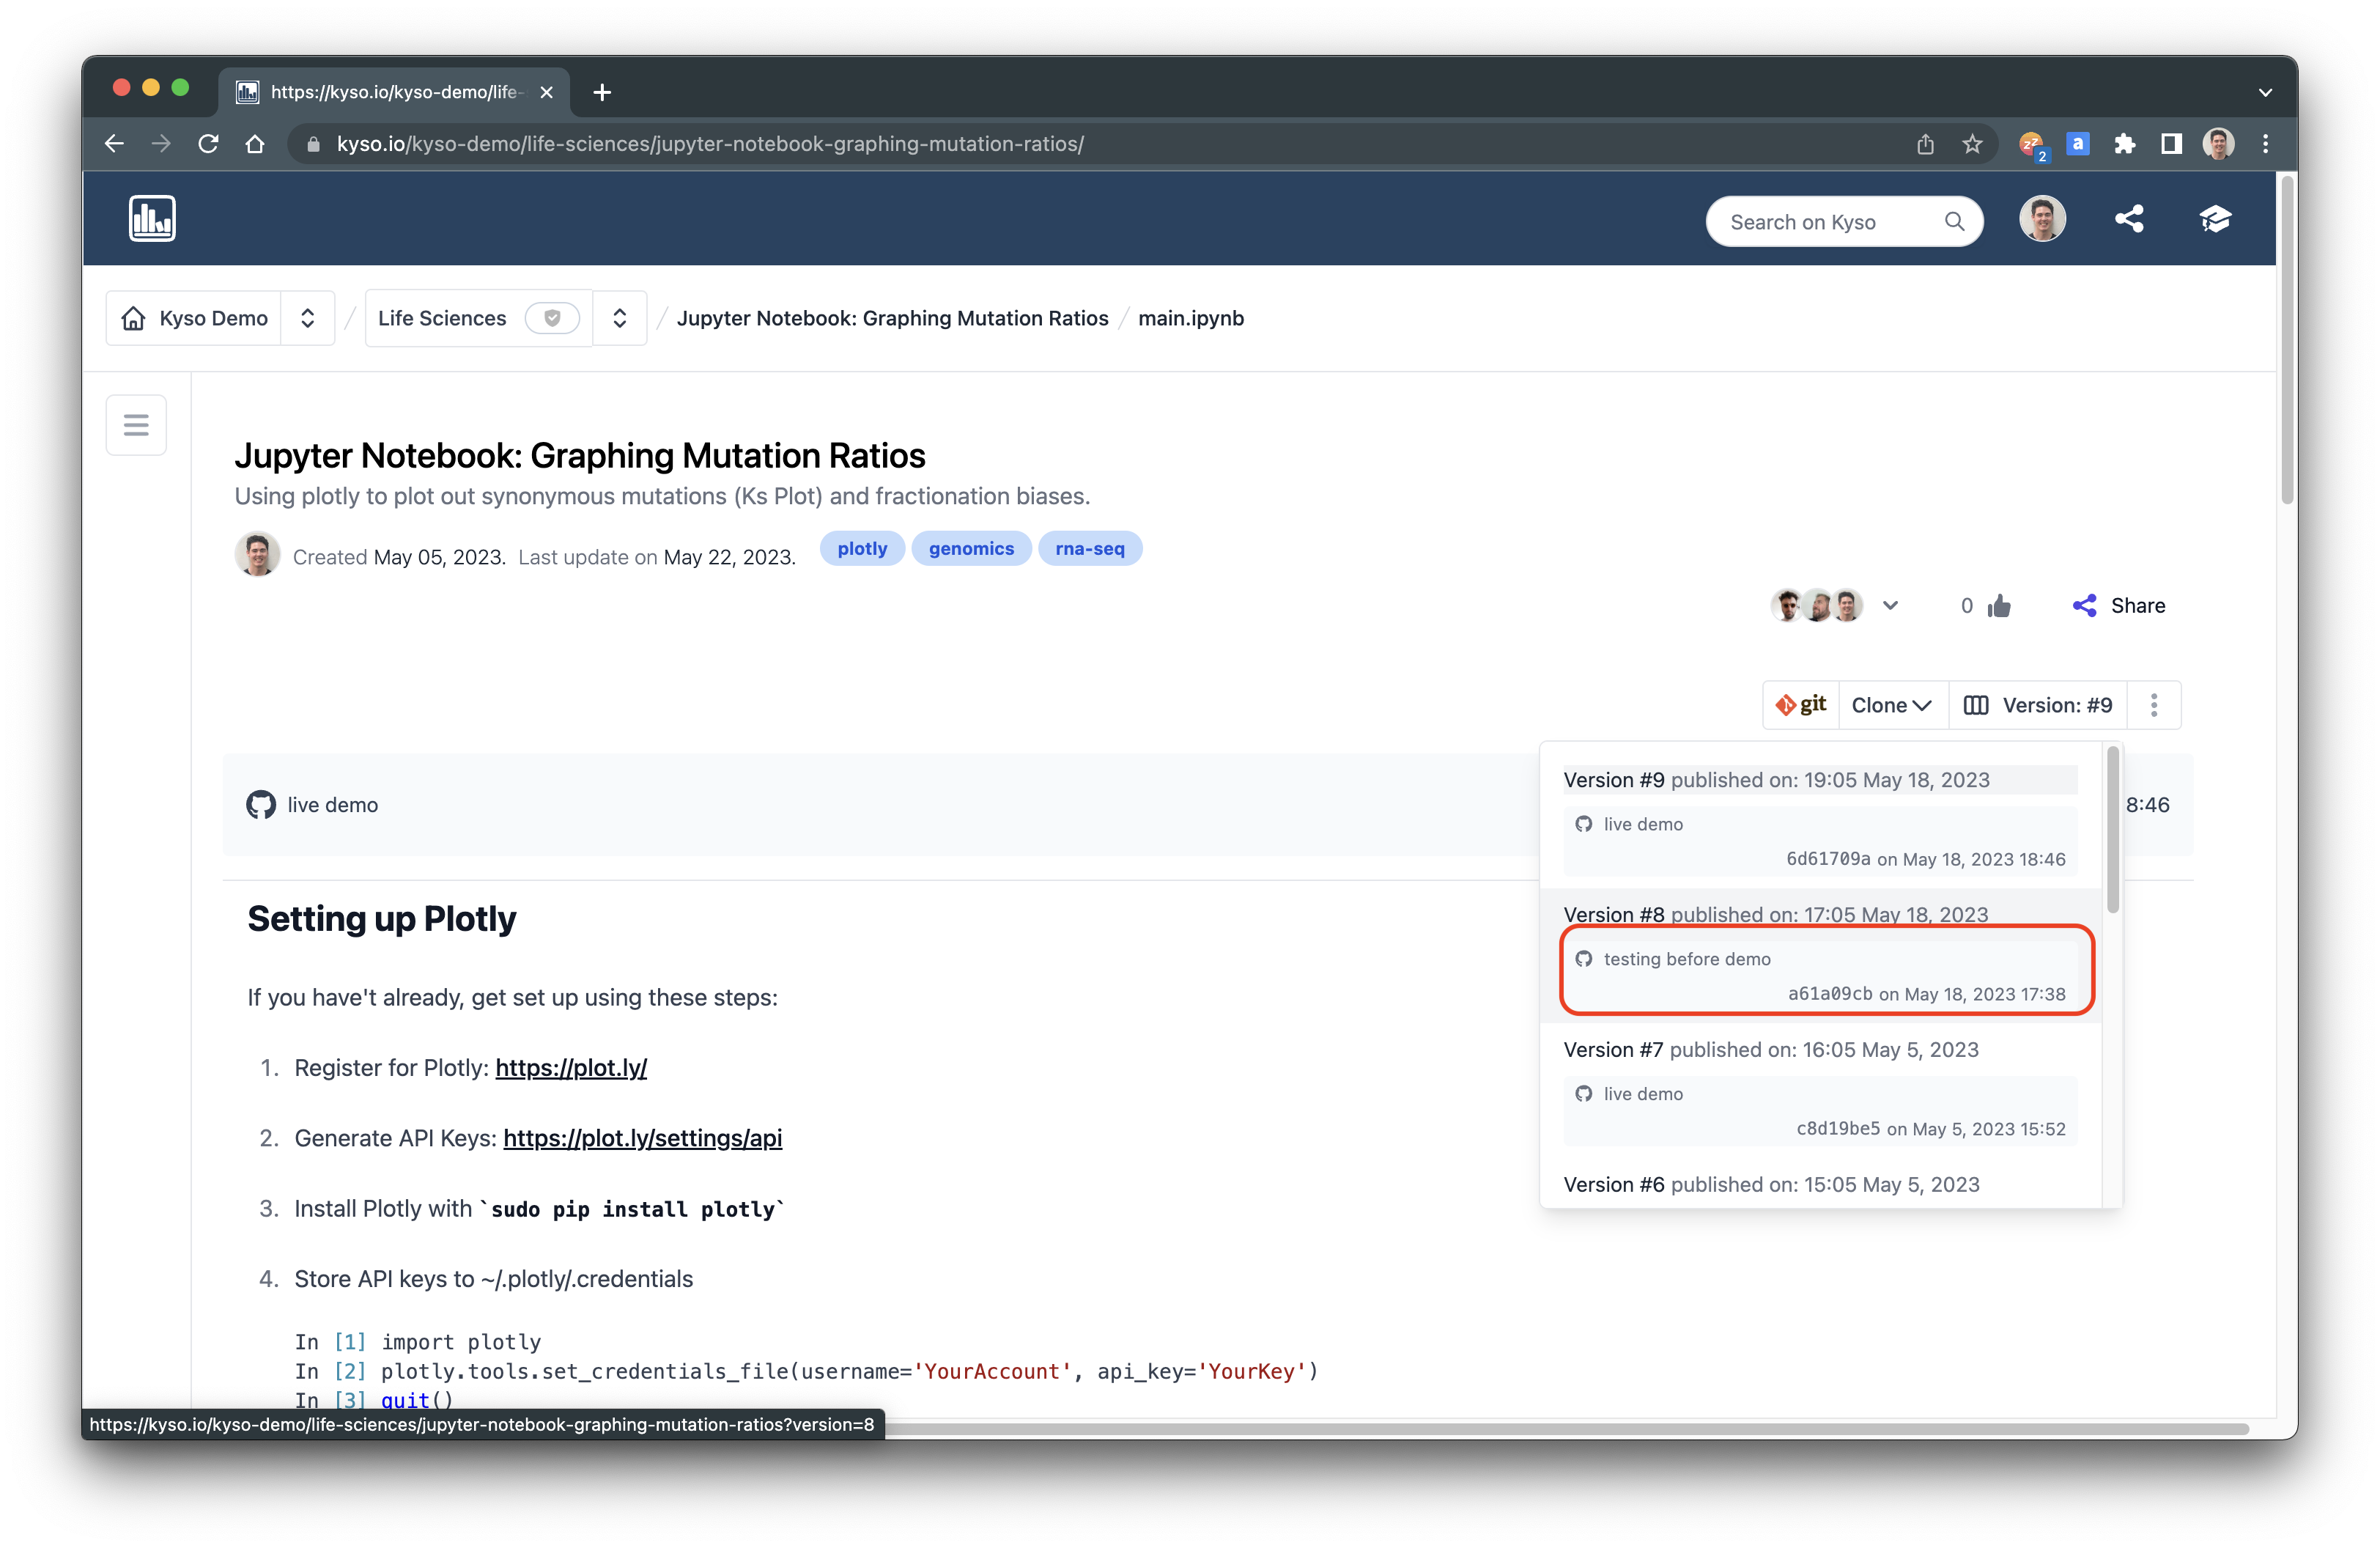Click the contributors avatar group
Viewport: 2380px width, 1548px height.
[1817, 606]
